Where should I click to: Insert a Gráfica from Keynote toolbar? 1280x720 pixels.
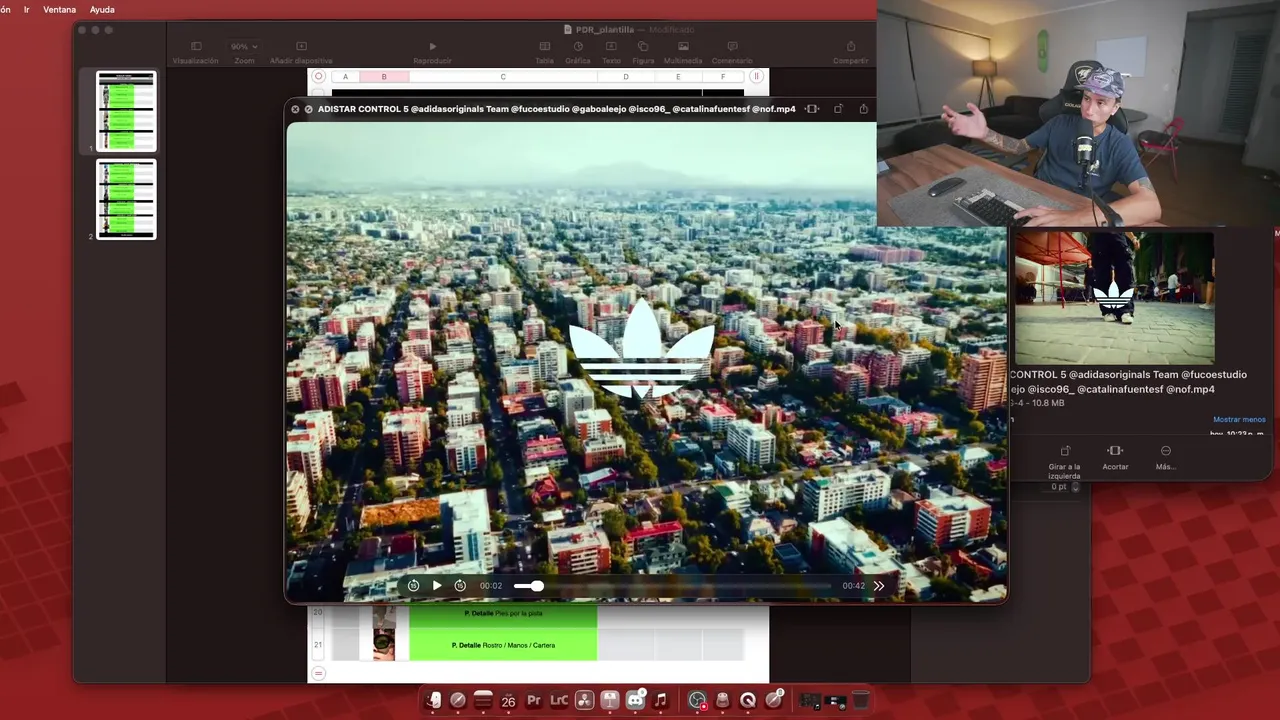[578, 53]
